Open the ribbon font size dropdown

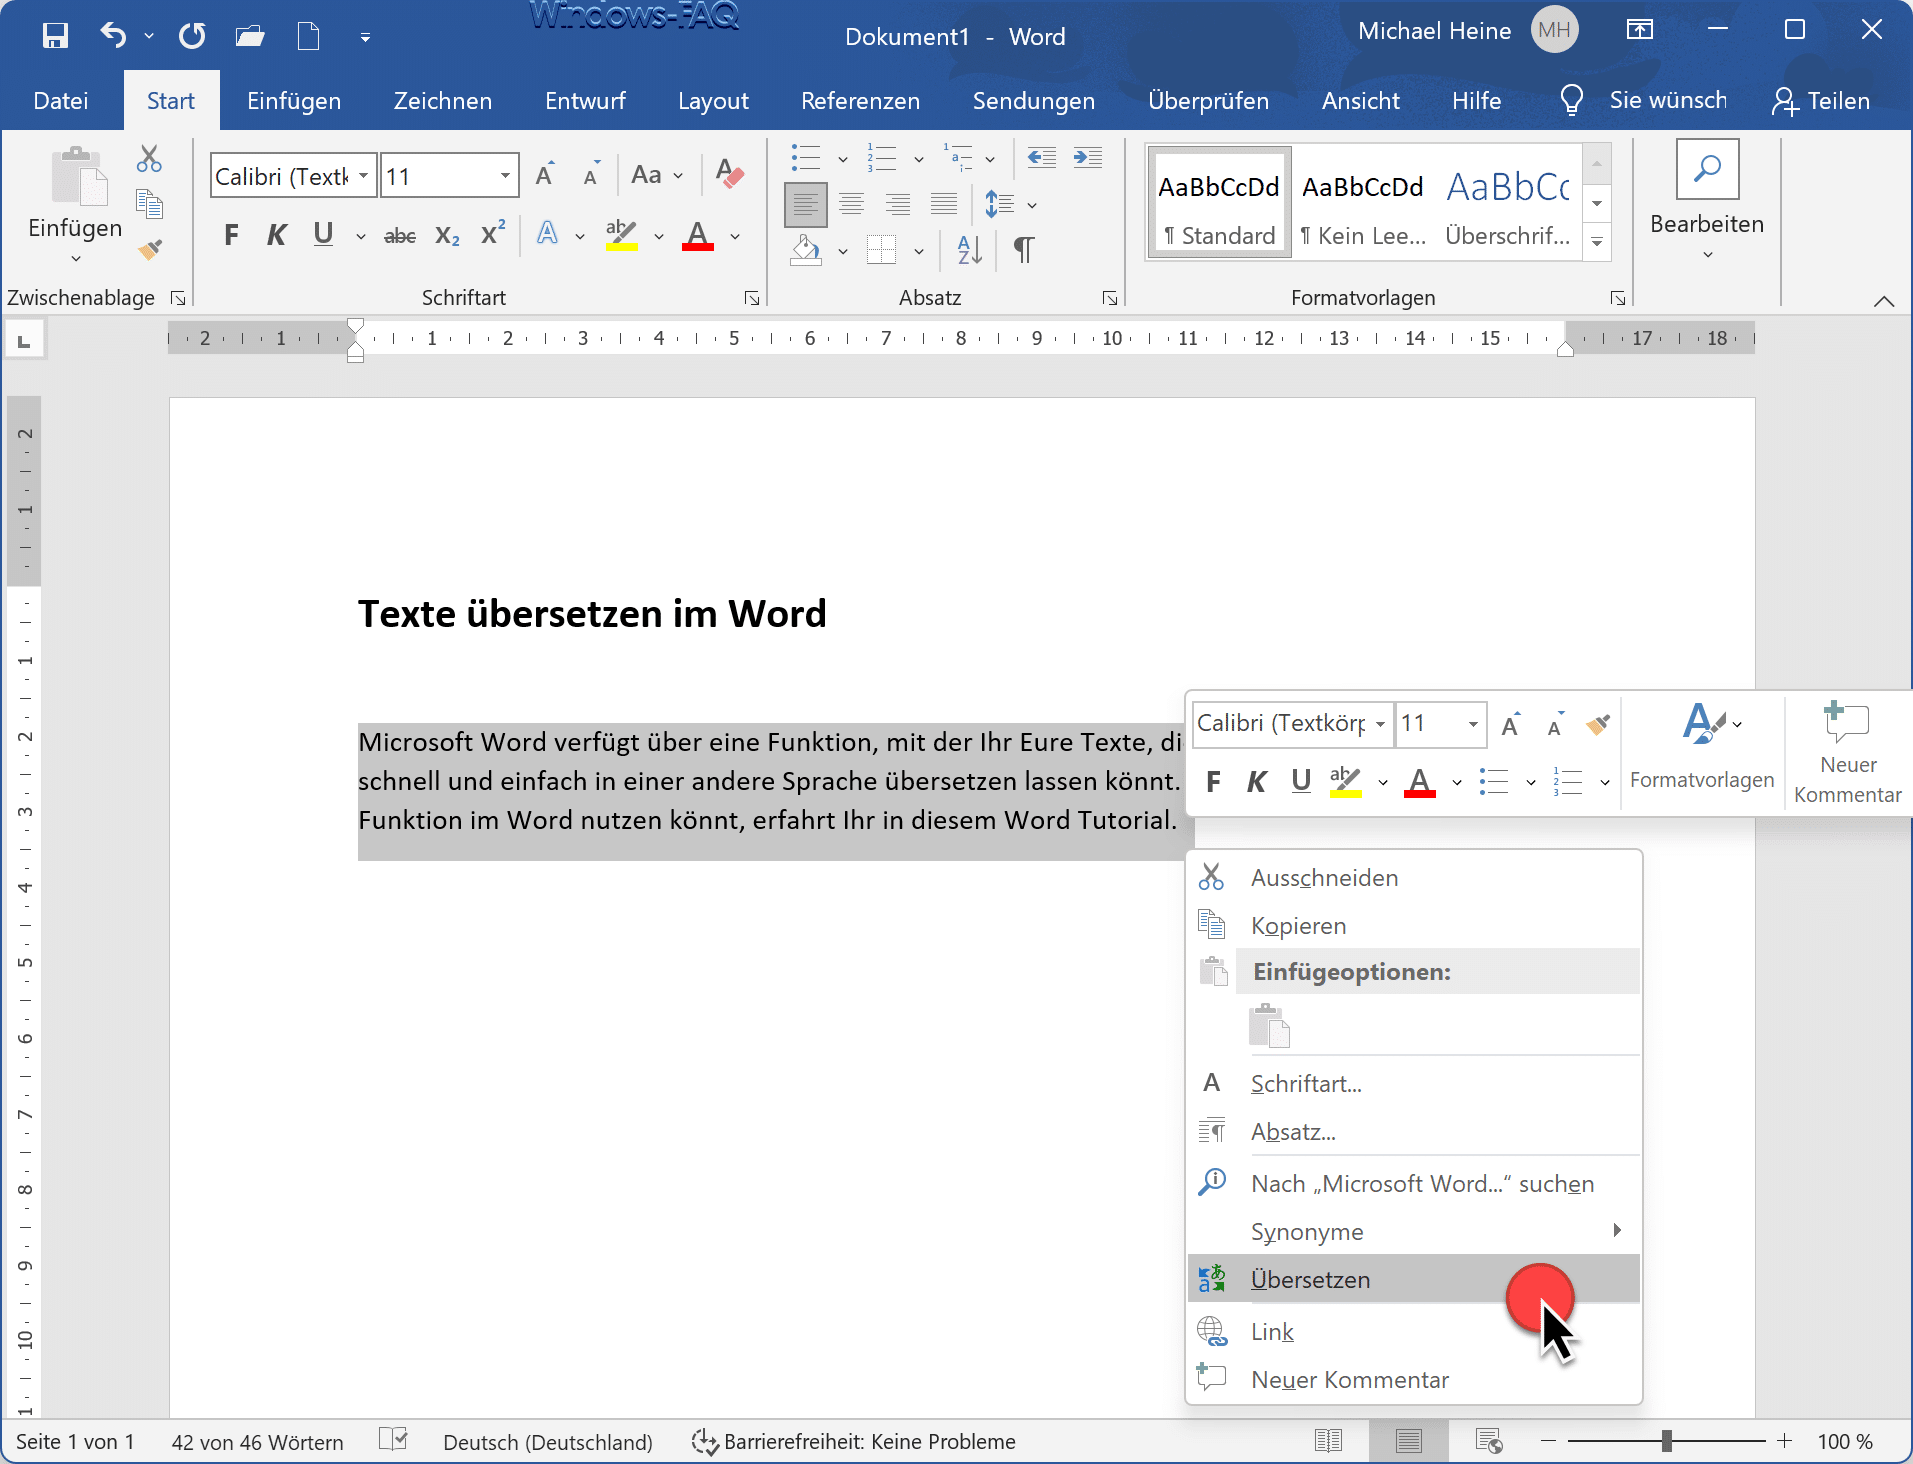(x=506, y=176)
